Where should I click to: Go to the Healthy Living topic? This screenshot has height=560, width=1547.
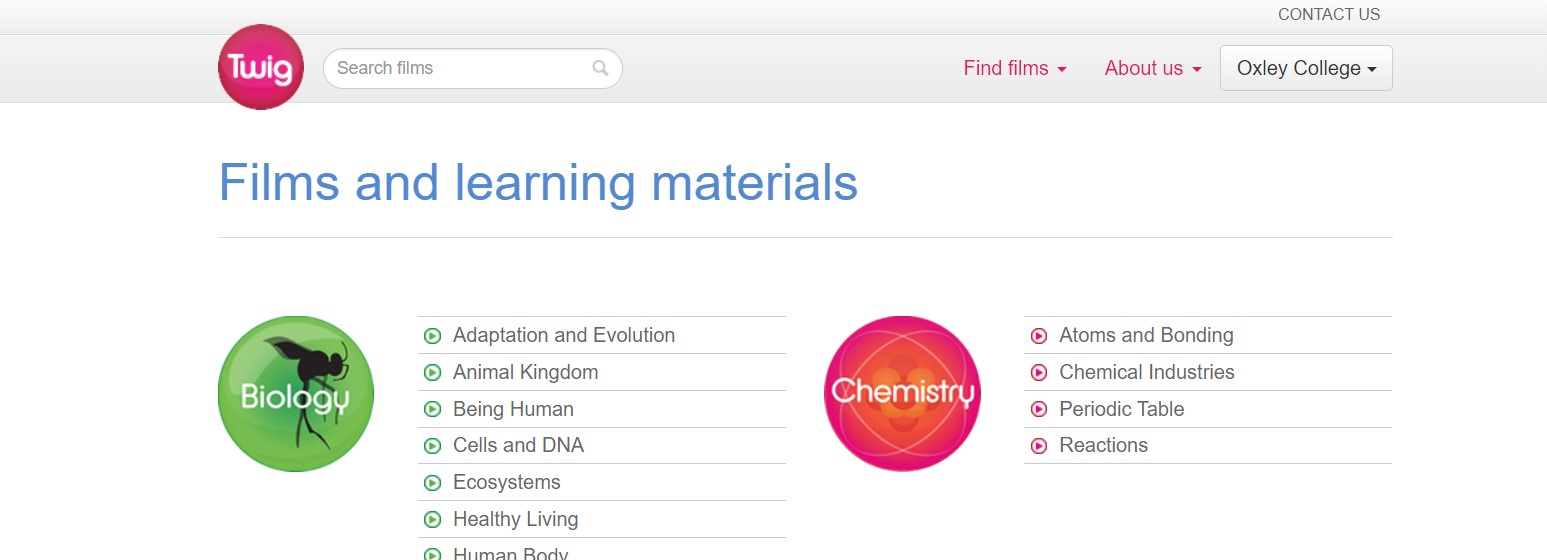coord(515,519)
